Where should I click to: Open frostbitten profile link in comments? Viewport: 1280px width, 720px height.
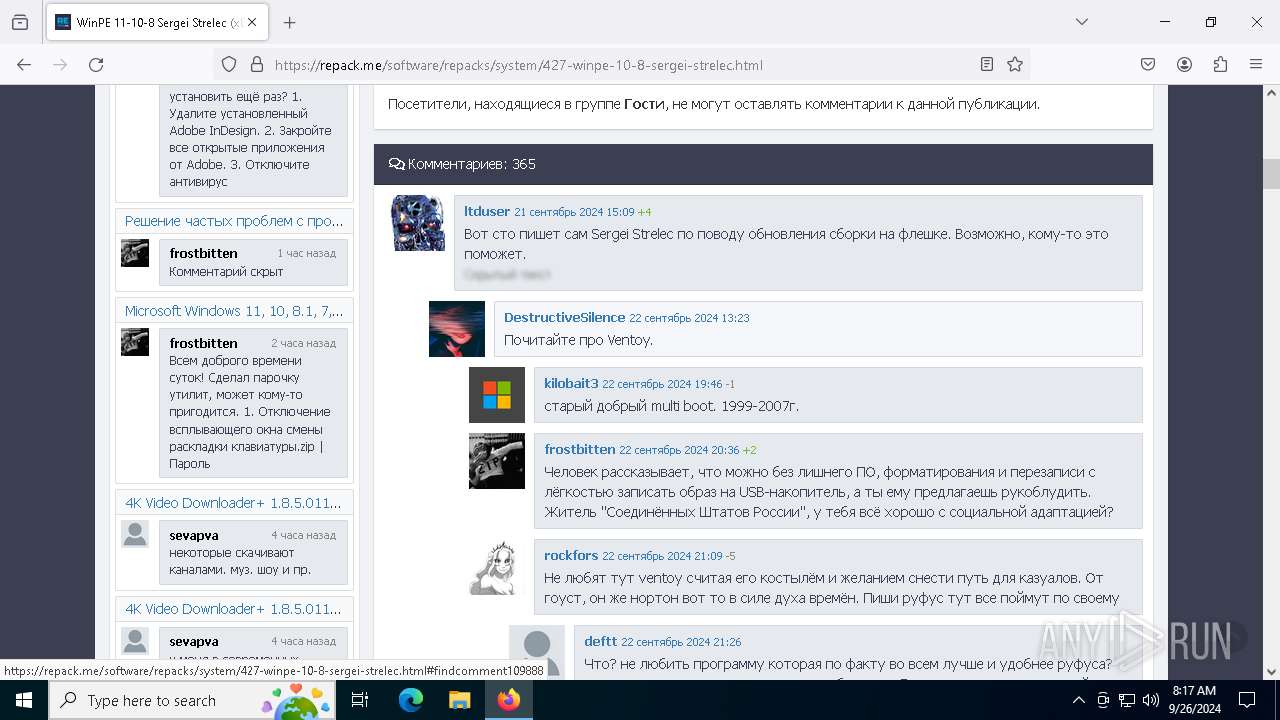click(580, 449)
